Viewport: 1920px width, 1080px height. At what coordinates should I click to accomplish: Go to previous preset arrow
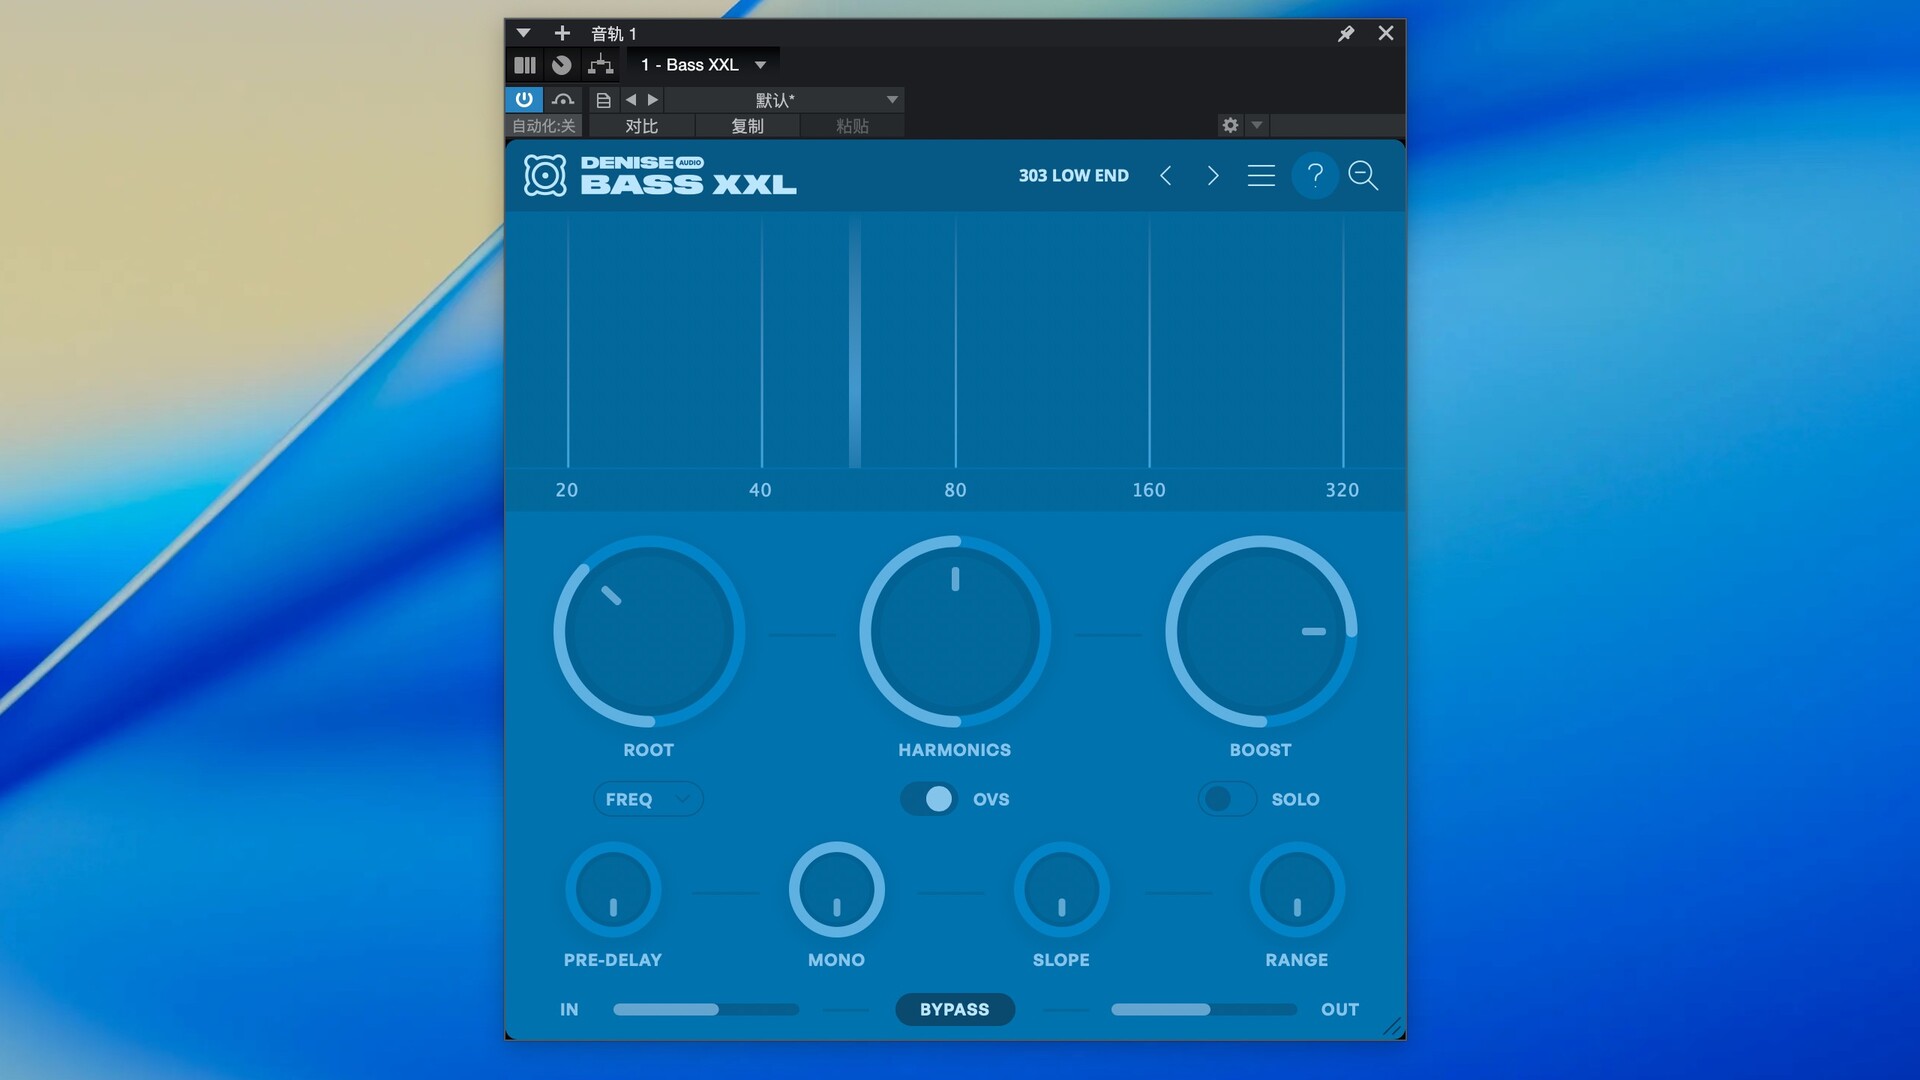[1166, 176]
